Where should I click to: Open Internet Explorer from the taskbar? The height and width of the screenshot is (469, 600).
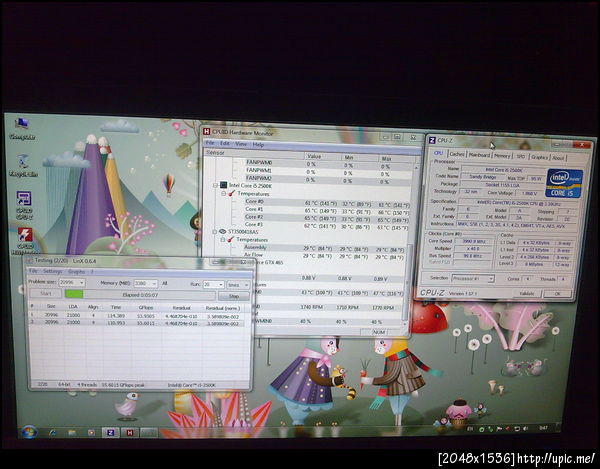click(53, 433)
